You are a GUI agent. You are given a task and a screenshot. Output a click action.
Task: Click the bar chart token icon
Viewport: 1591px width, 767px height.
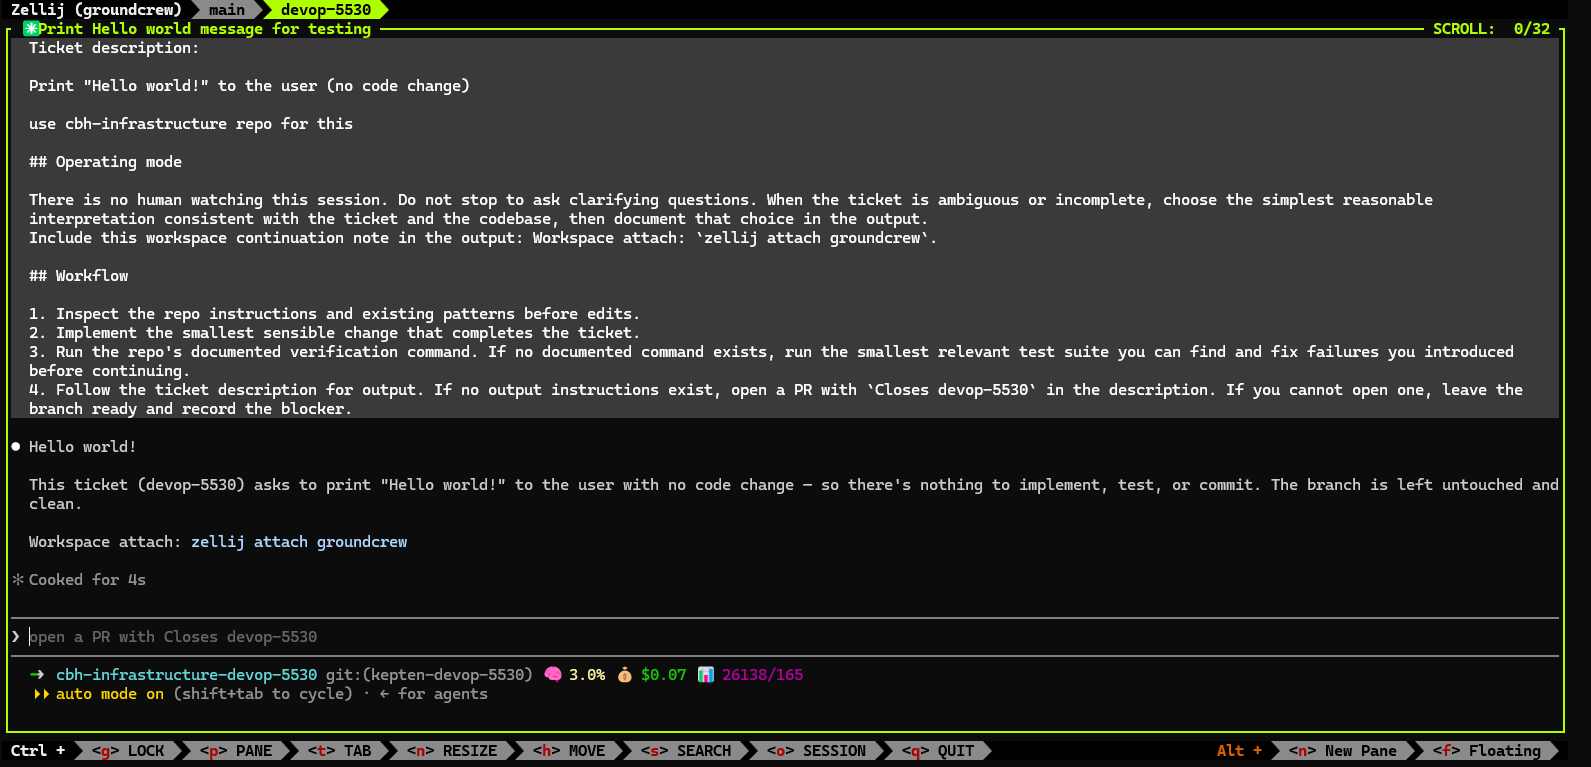pyautogui.click(x=705, y=675)
